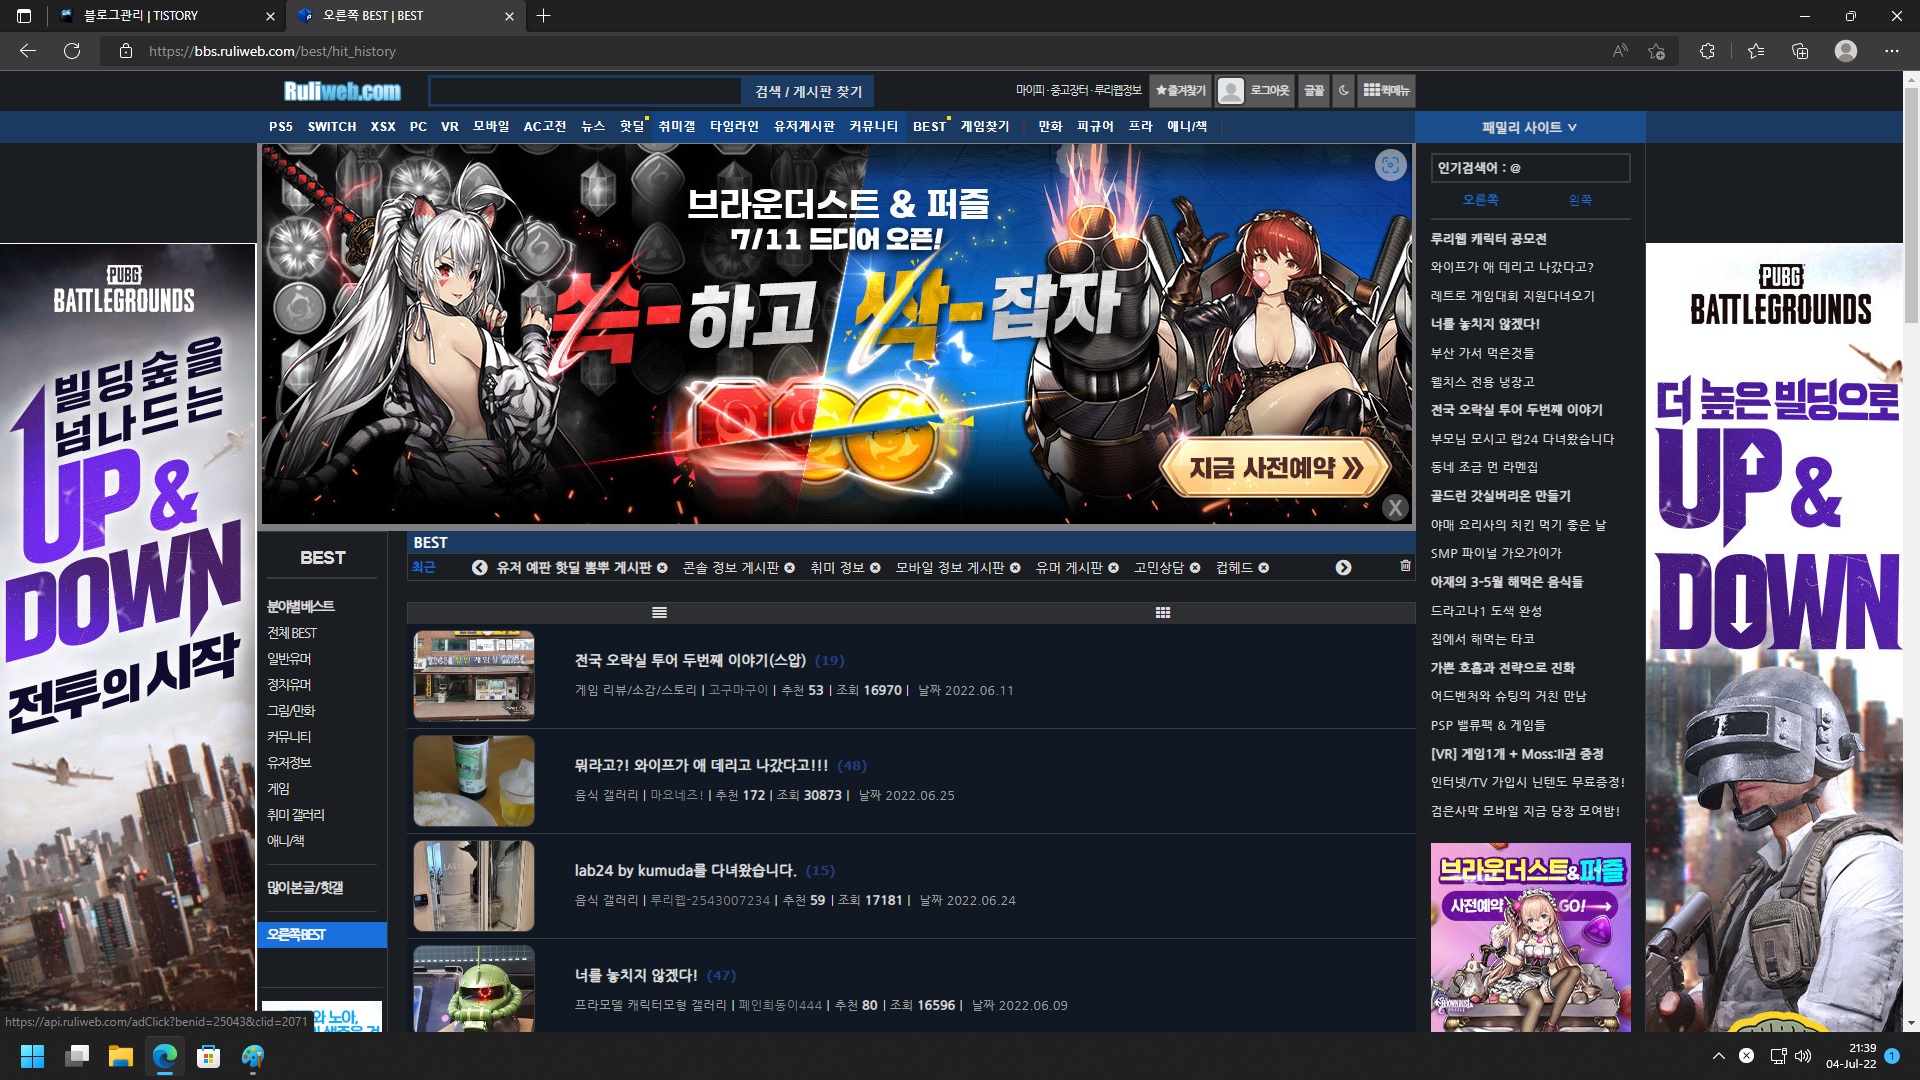Select 유머 BEST in left sidebar
This screenshot has height=1080, width=1920.
(x=289, y=659)
